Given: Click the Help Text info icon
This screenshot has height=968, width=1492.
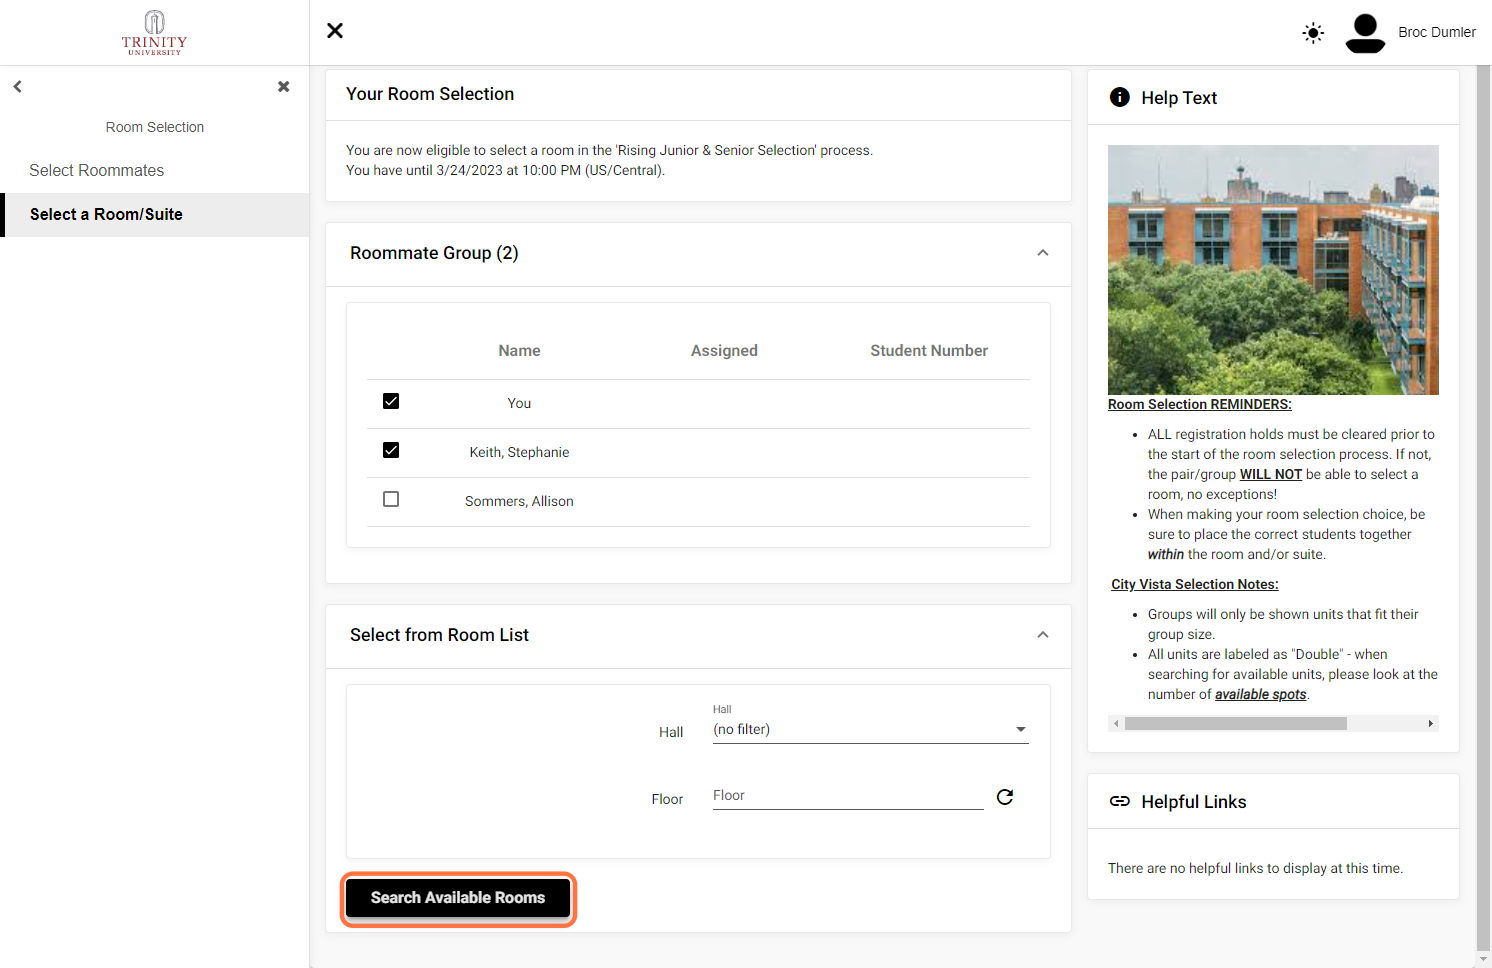Looking at the screenshot, I should [1120, 97].
